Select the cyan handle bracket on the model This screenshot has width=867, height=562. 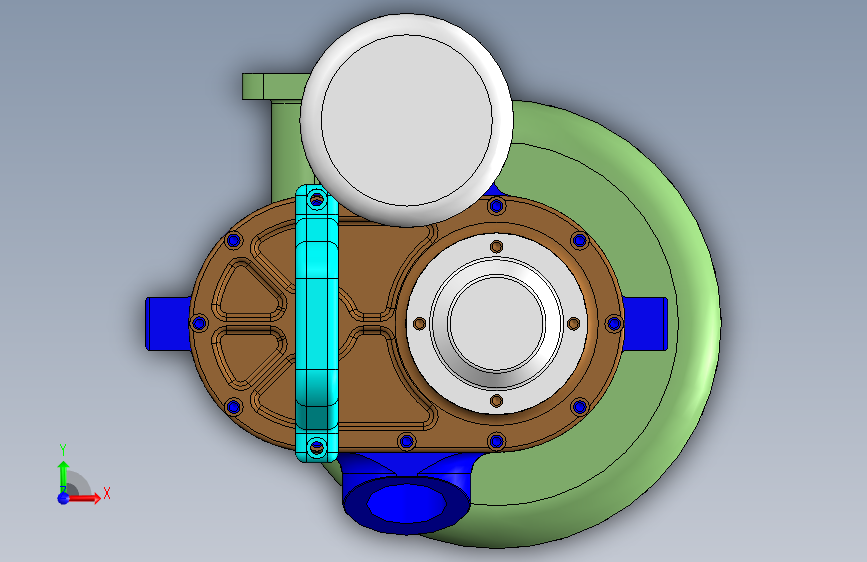coord(317,324)
